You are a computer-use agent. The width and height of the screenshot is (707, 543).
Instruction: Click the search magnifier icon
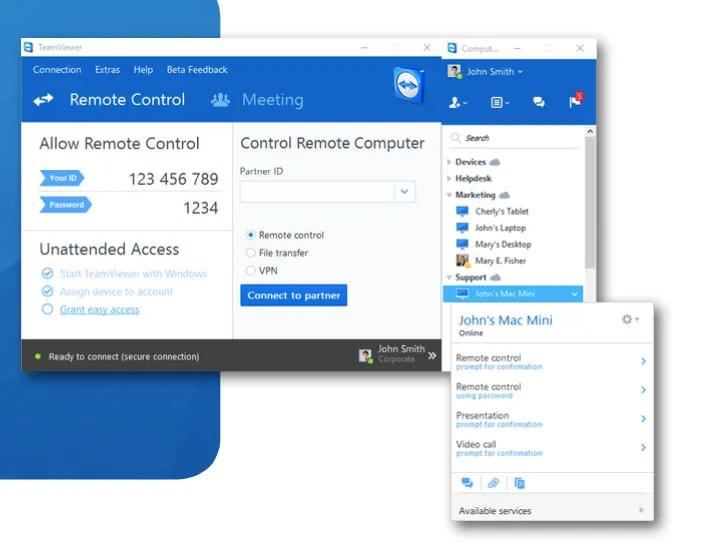click(x=455, y=138)
